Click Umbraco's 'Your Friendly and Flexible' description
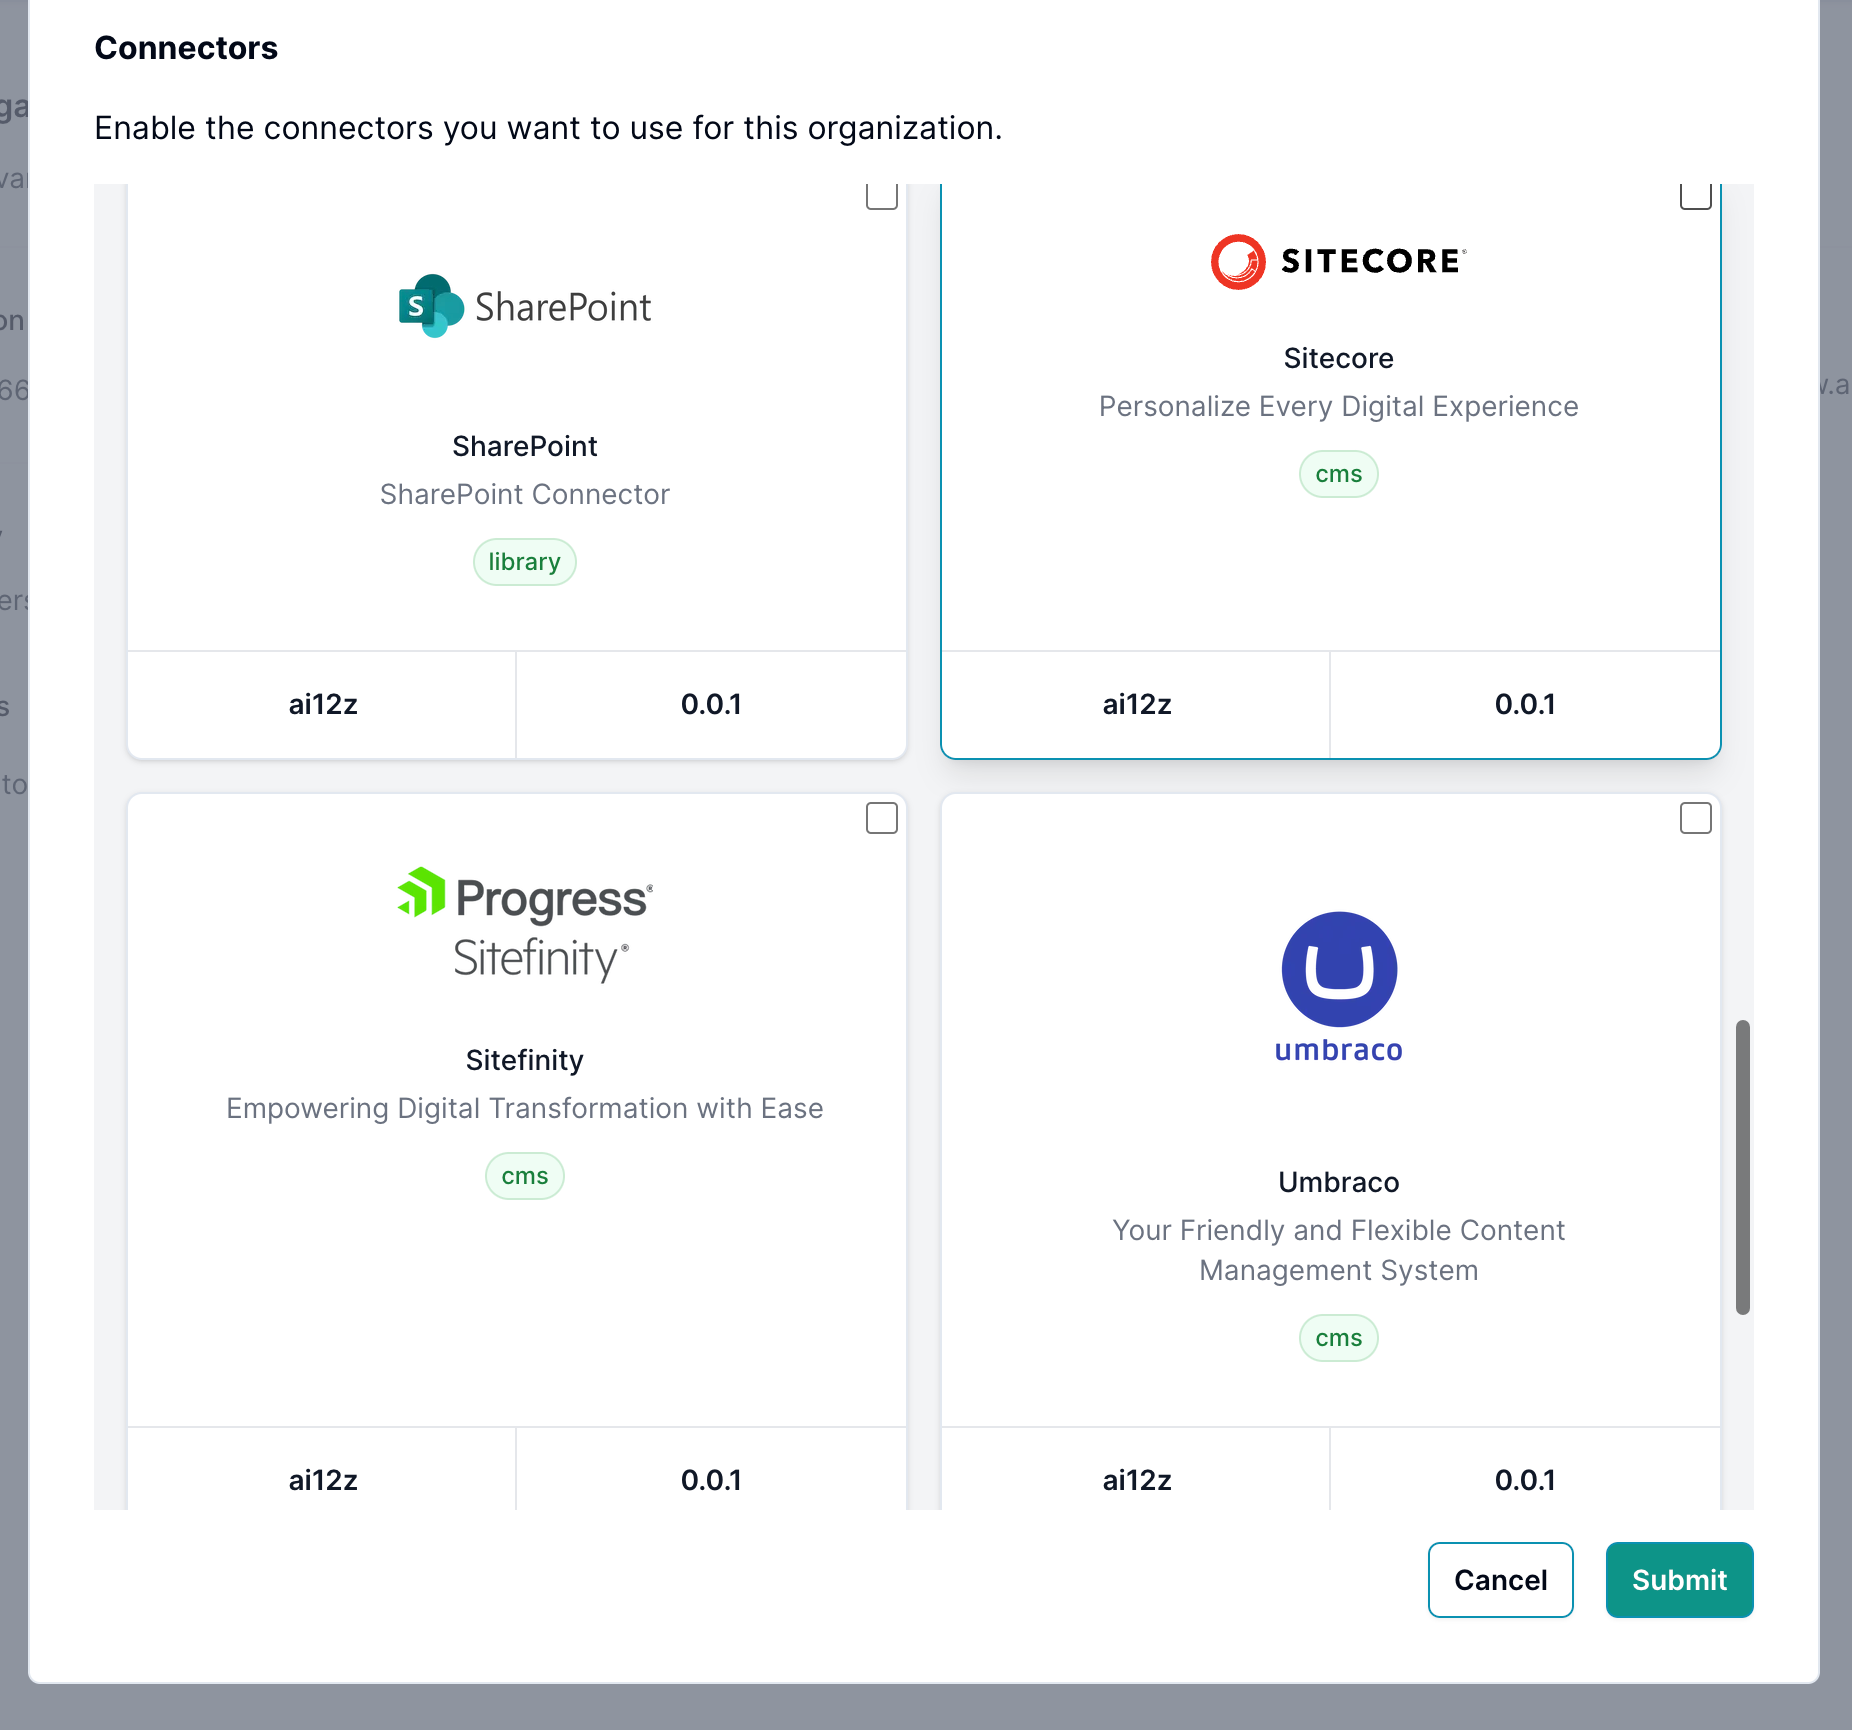Image resolution: width=1852 pixels, height=1730 pixels. pyautogui.click(x=1338, y=1250)
